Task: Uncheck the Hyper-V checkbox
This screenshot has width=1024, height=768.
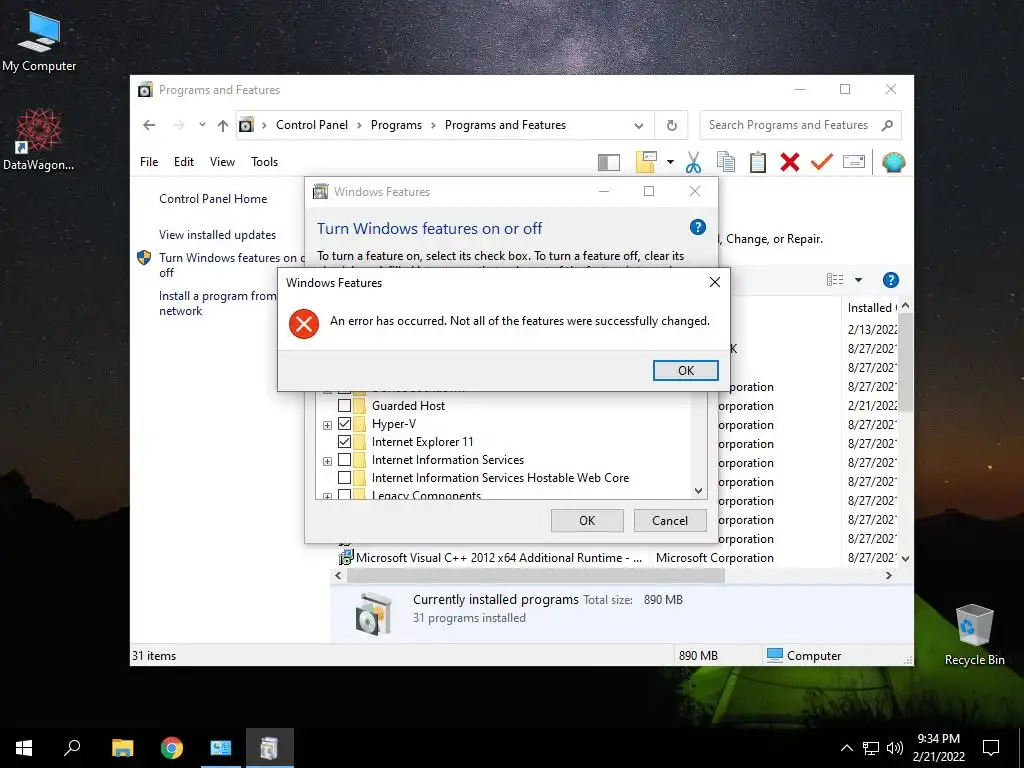Action: 344,424
